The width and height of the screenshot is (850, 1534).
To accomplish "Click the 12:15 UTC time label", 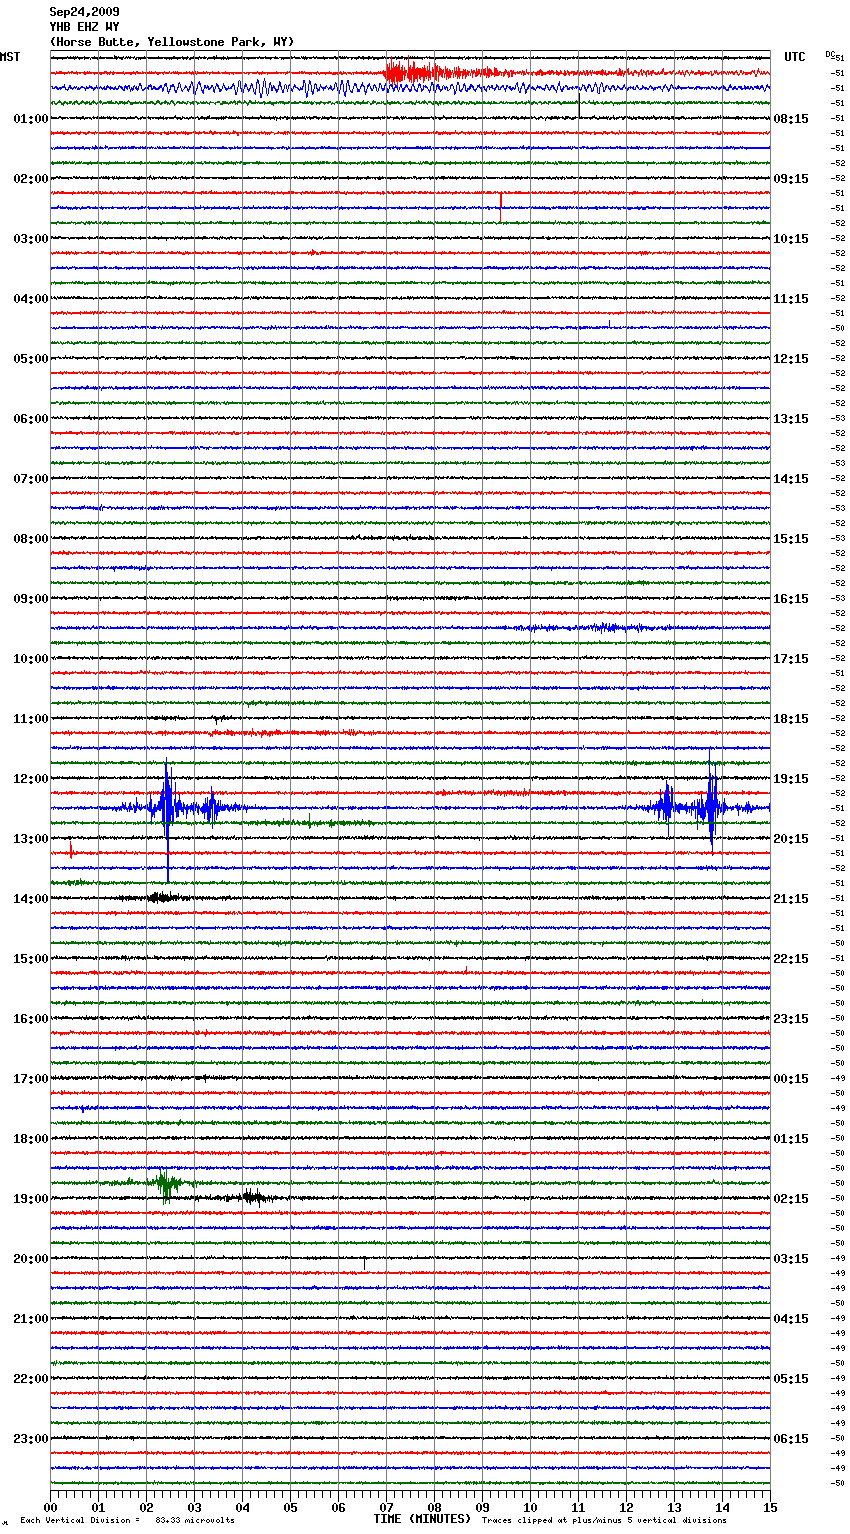I will 791,359.
